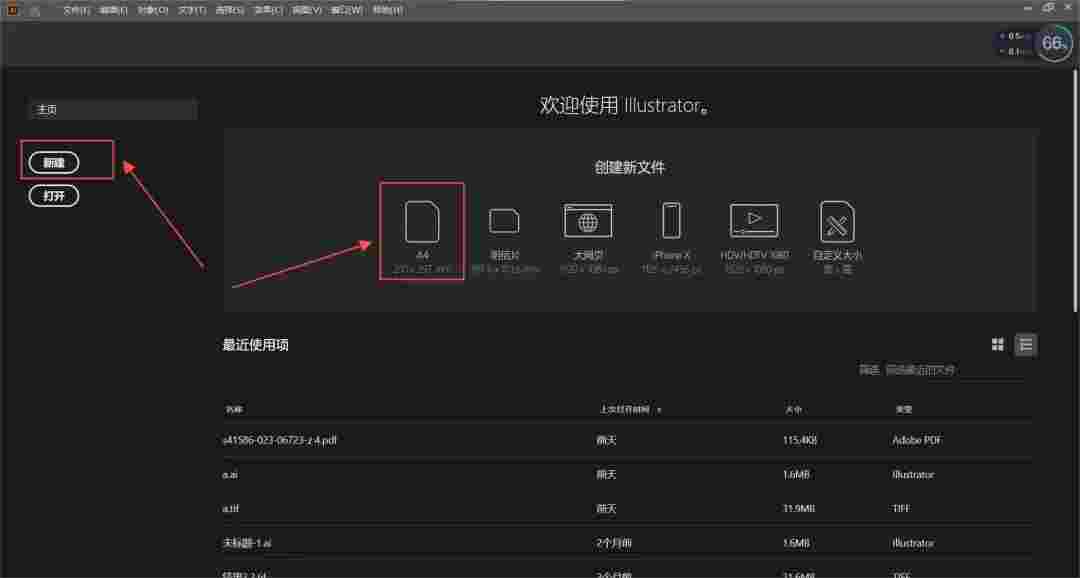Choose the A4 document preset icon
This screenshot has width=1080, height=578.
point(422,222)
